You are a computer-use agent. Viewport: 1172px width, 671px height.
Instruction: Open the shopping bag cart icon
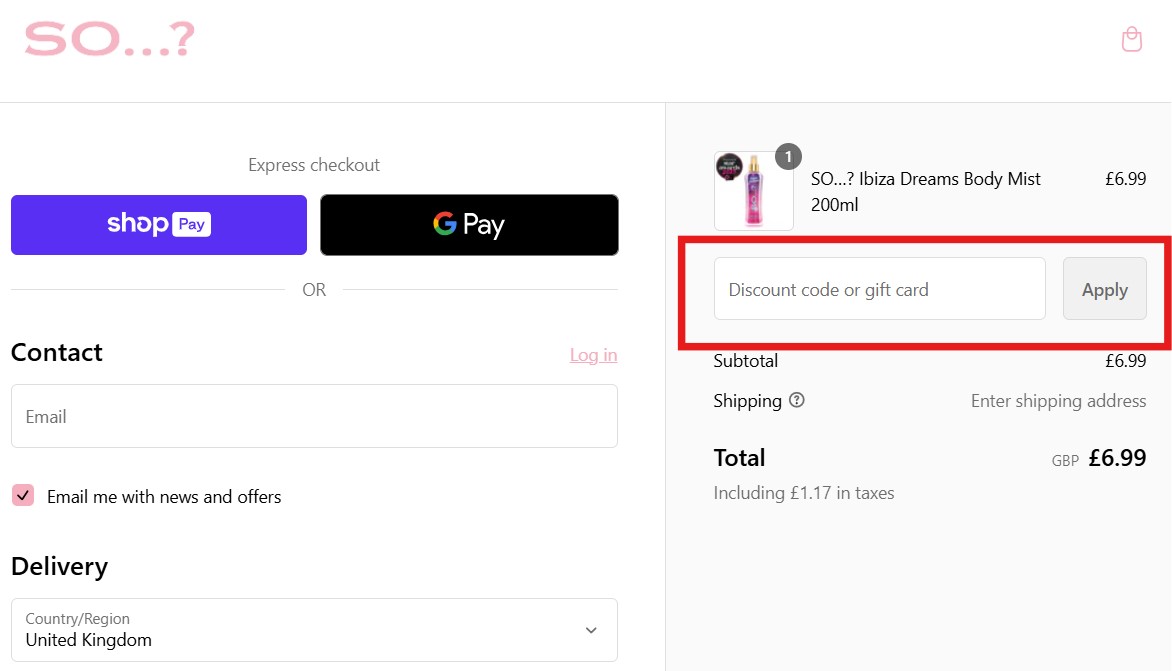pyautogui.click(x=1132, y=39)
